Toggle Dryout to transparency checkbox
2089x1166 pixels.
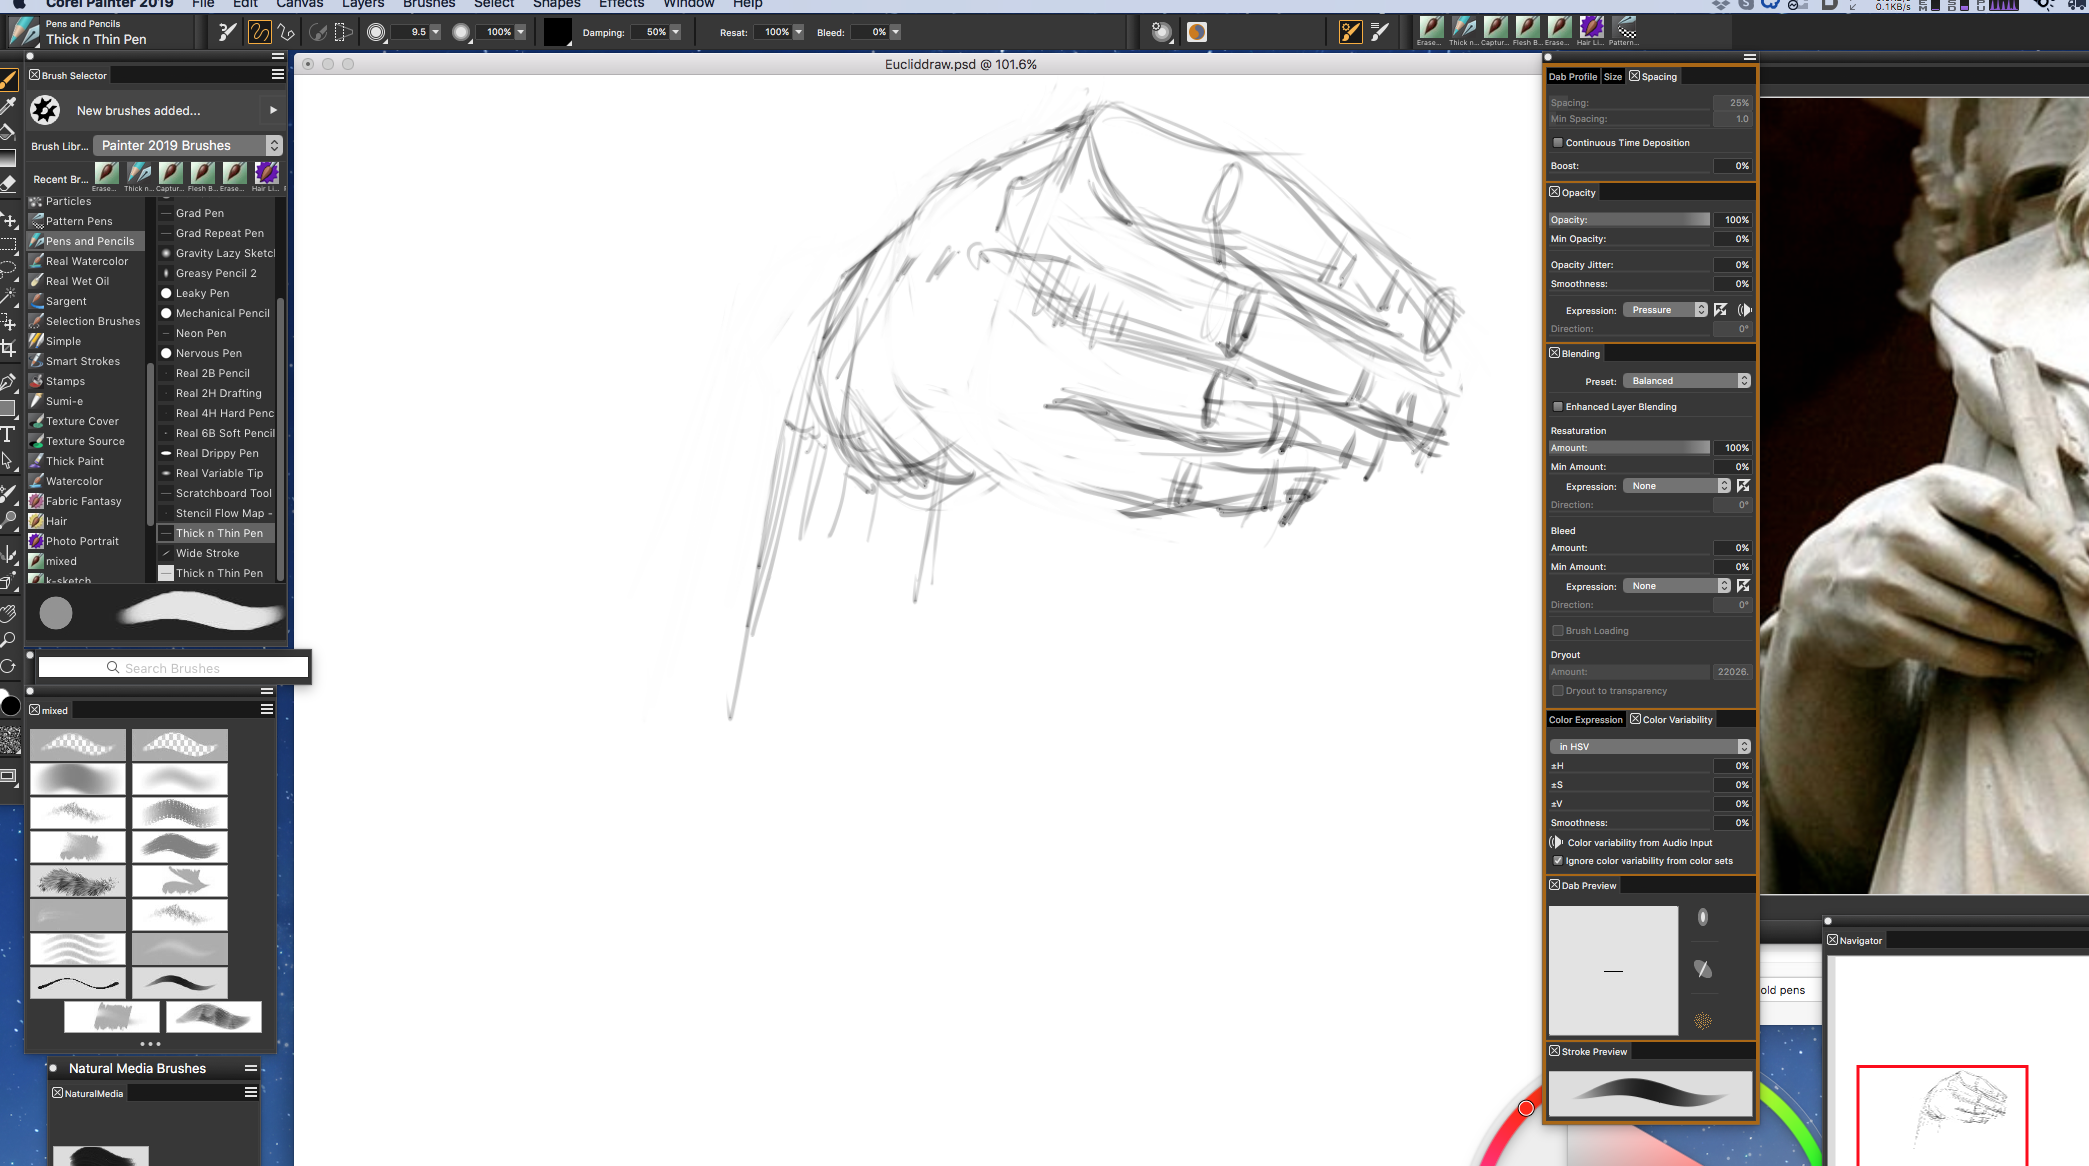[x=1560, y=691]
